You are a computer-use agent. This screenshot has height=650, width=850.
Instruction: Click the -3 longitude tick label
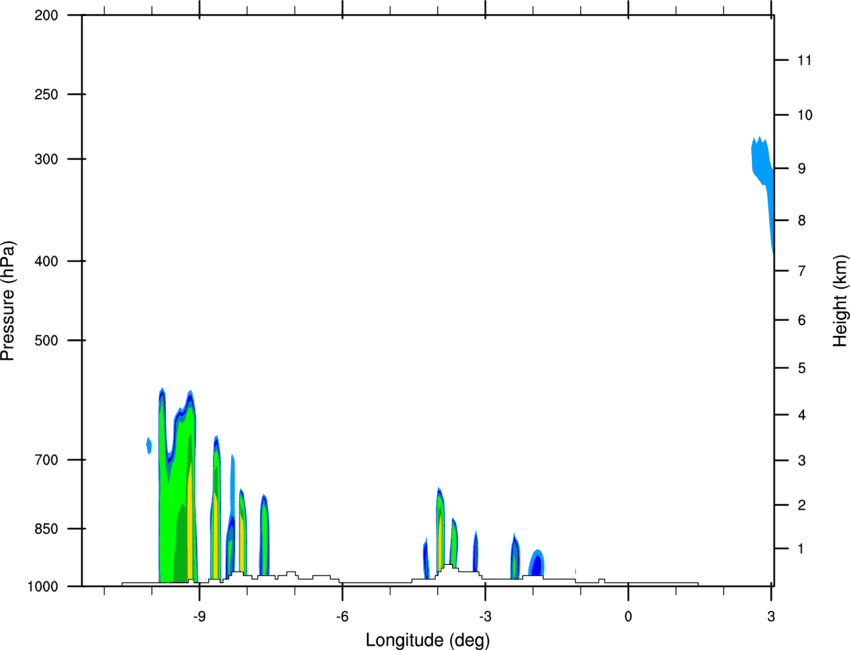coord(485,617)
